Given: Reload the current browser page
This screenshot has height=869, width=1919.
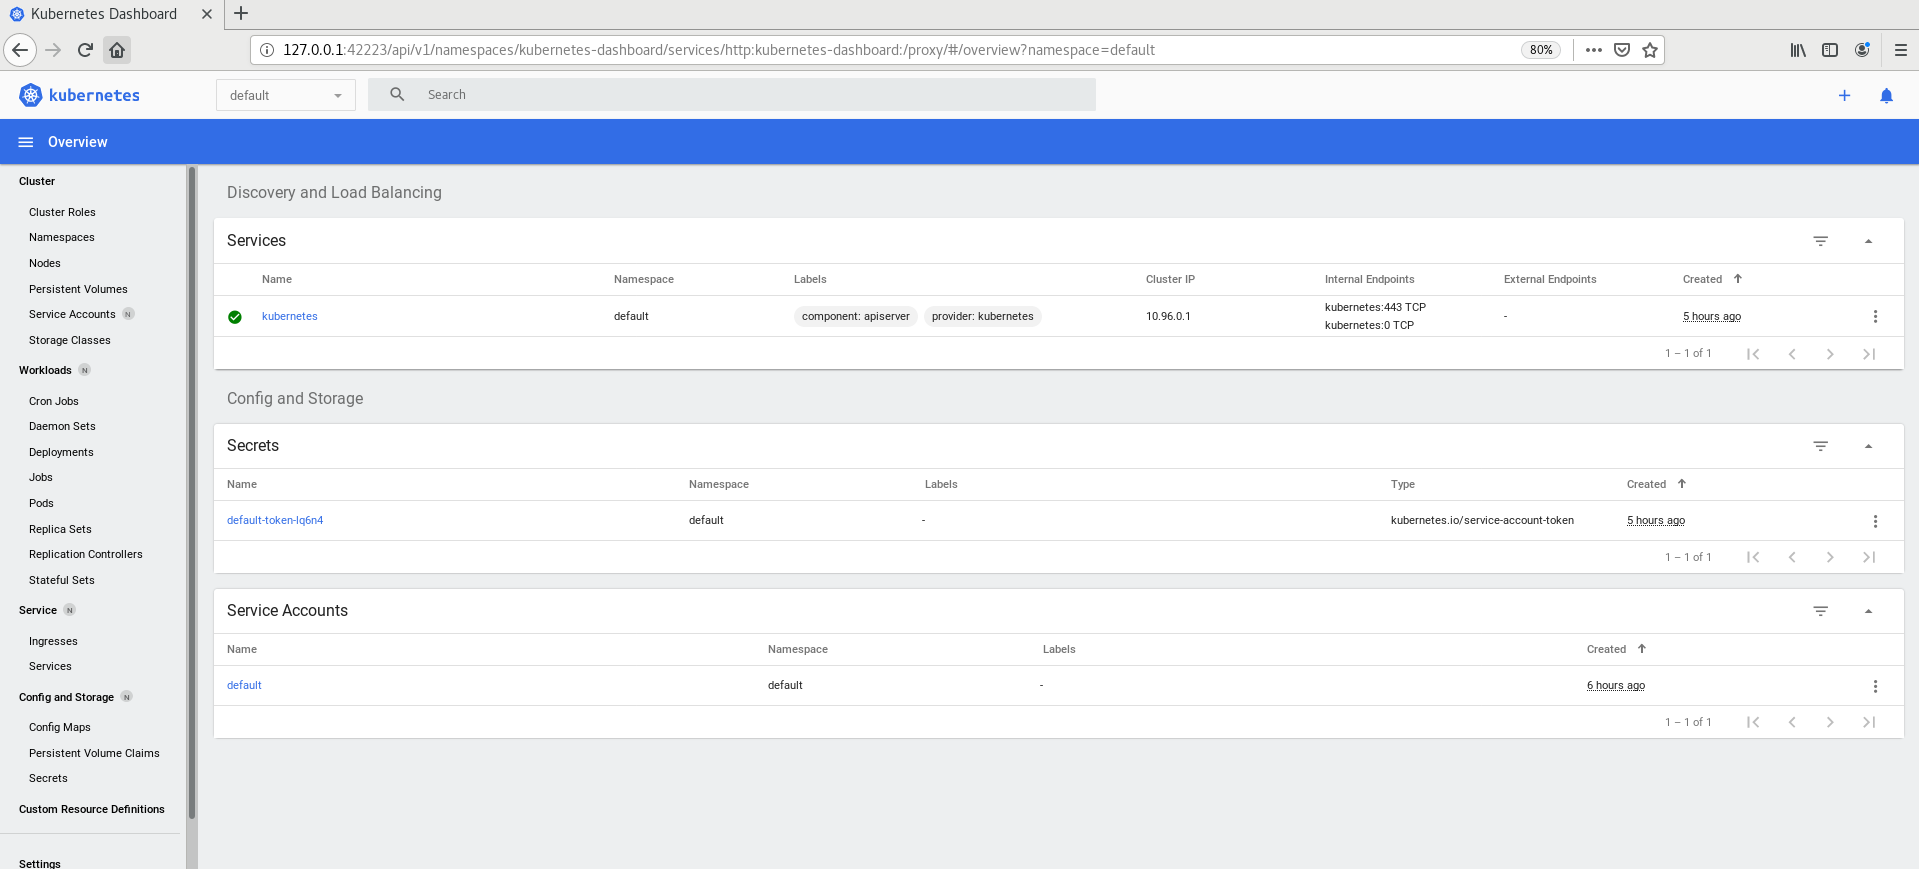Looking at the screenshot, I should [x=85, y=50].
